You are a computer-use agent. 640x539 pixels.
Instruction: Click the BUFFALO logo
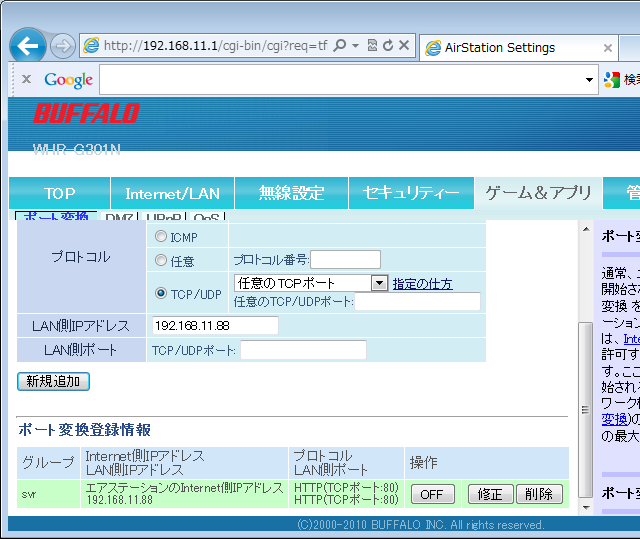coord(87,113)
